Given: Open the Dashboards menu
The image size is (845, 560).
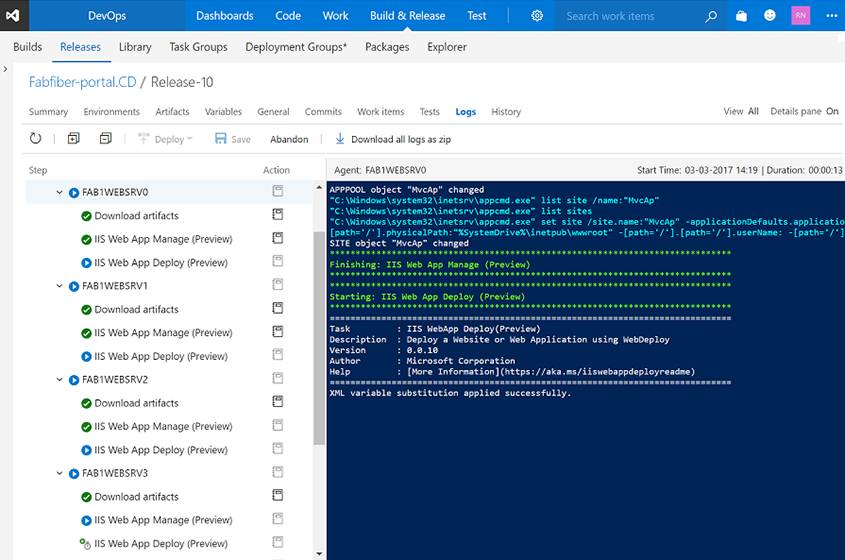Looking at the screenshot, I should [x=225, y=16].
